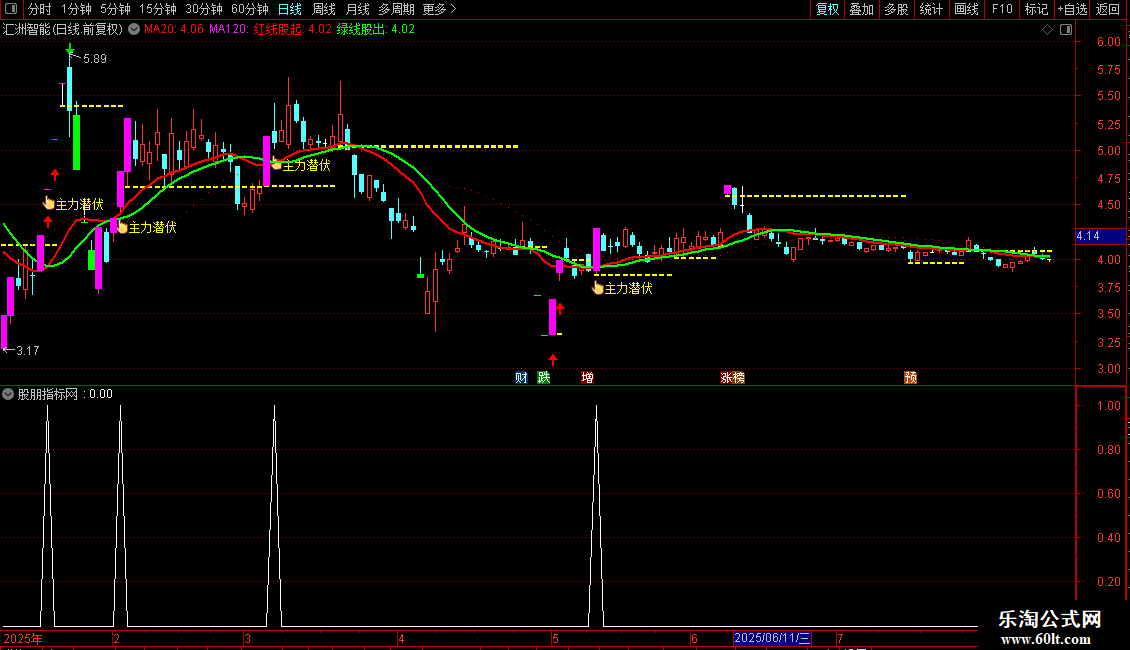Select the 60分钟 period tab

(x=249, y=9)
